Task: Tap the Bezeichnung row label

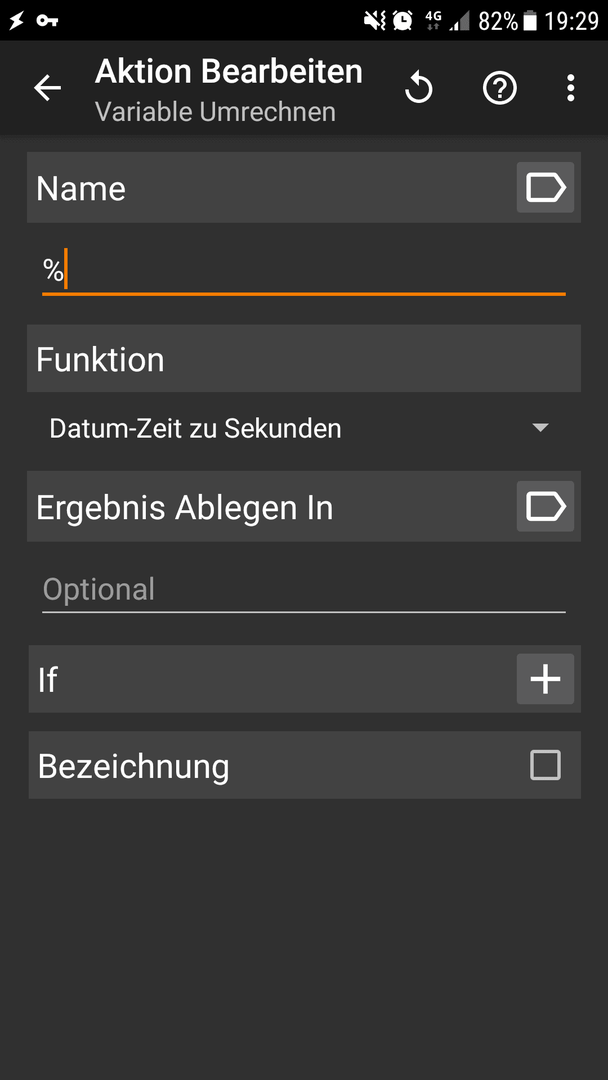Action: [x=133, y=767]
